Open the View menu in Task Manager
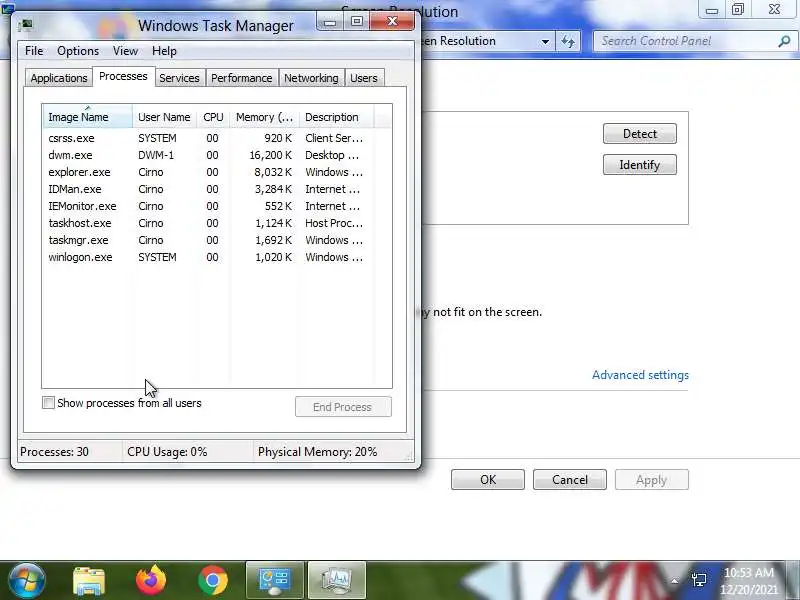The height and width of the screenshot is (600, 800). coord(125,51)
